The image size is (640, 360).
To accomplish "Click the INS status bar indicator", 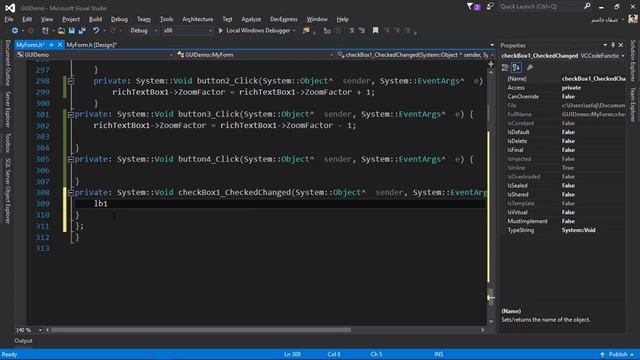I will coord(439,354).
